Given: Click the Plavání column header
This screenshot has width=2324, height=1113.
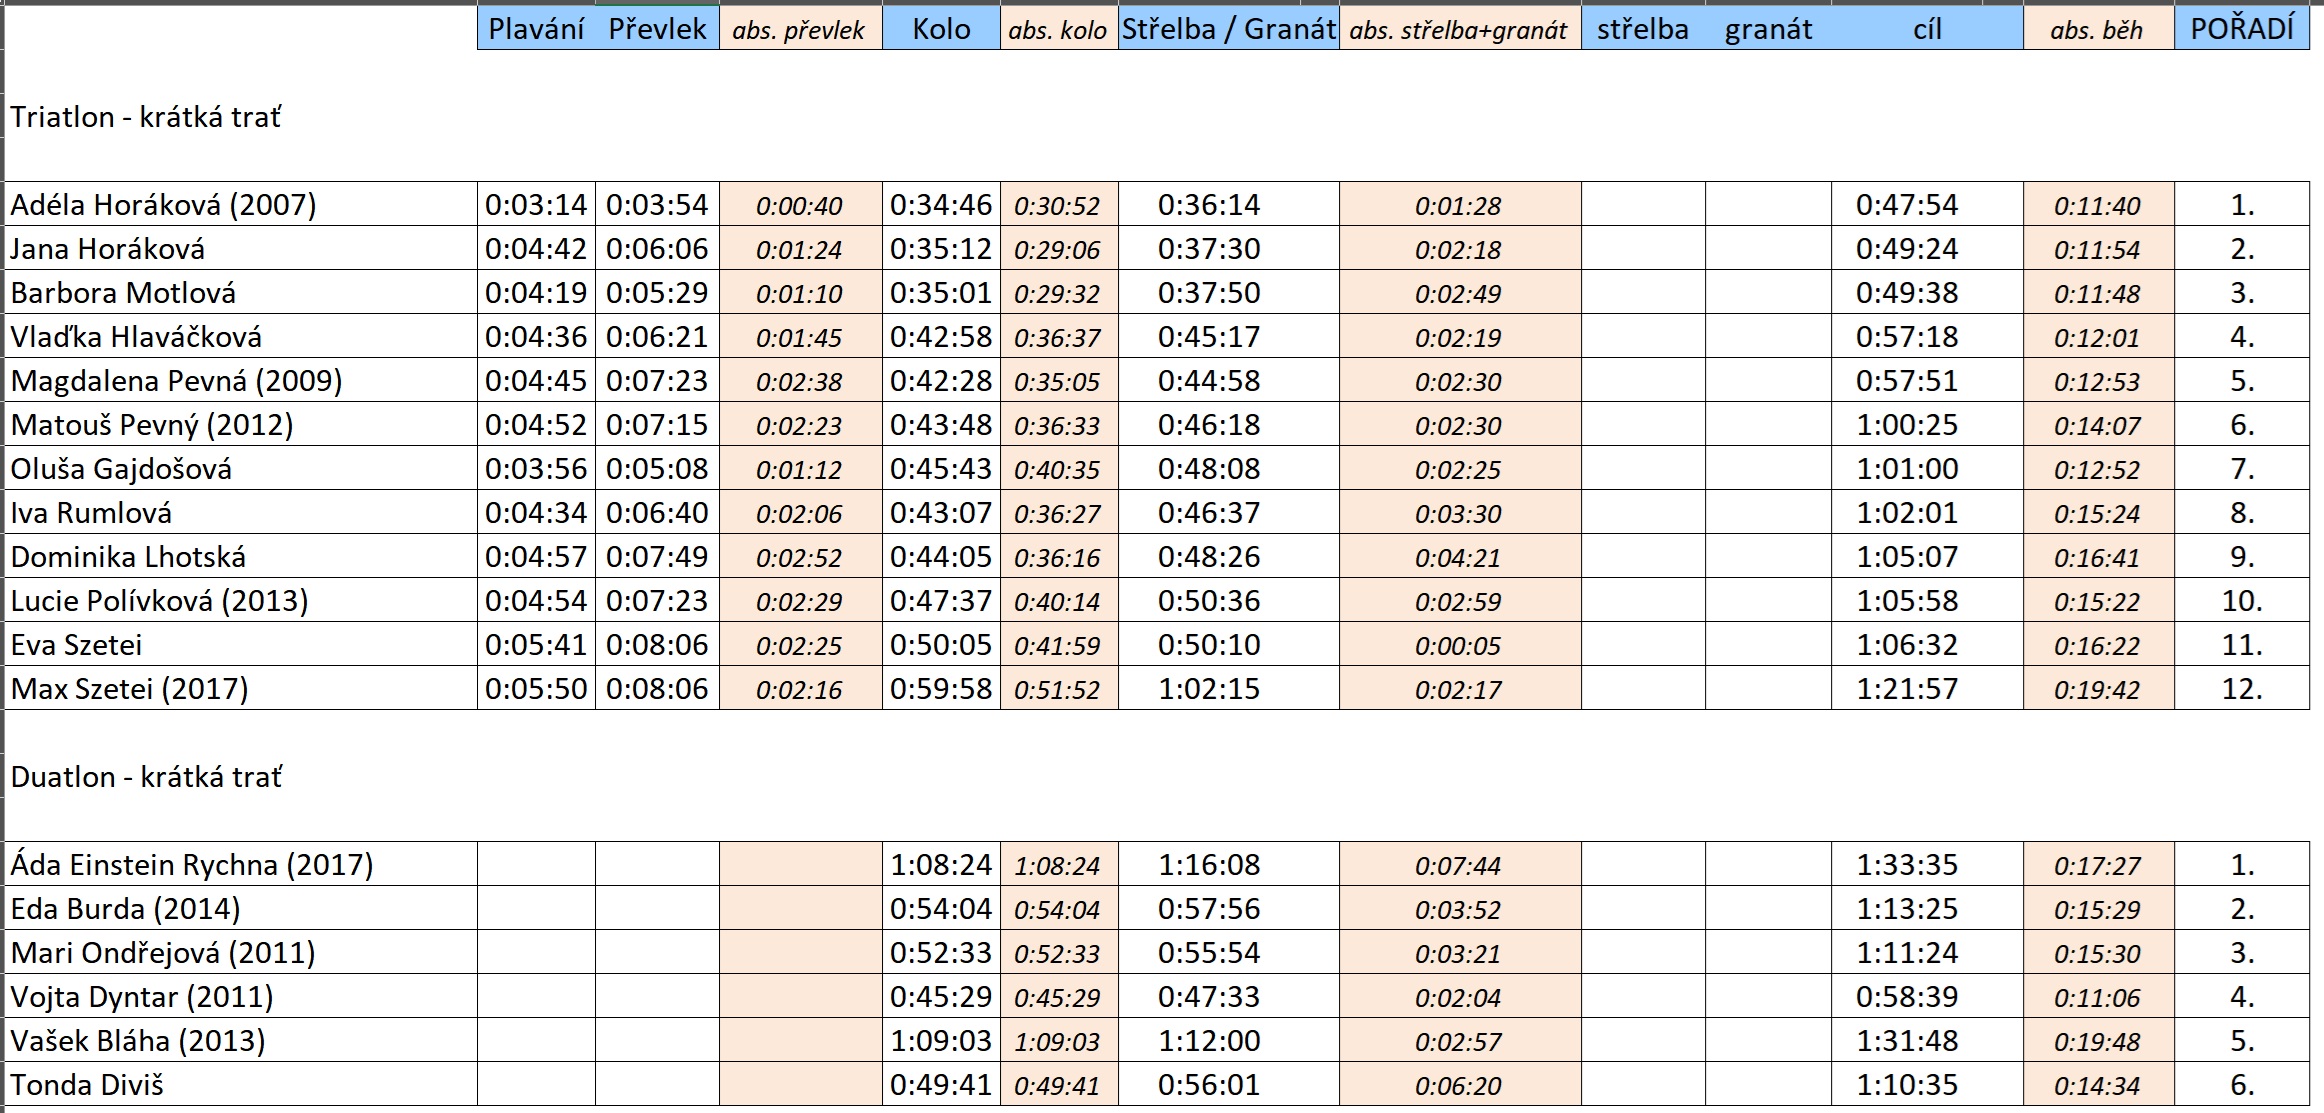Looking at the screenshot, I should click(536, 29).
